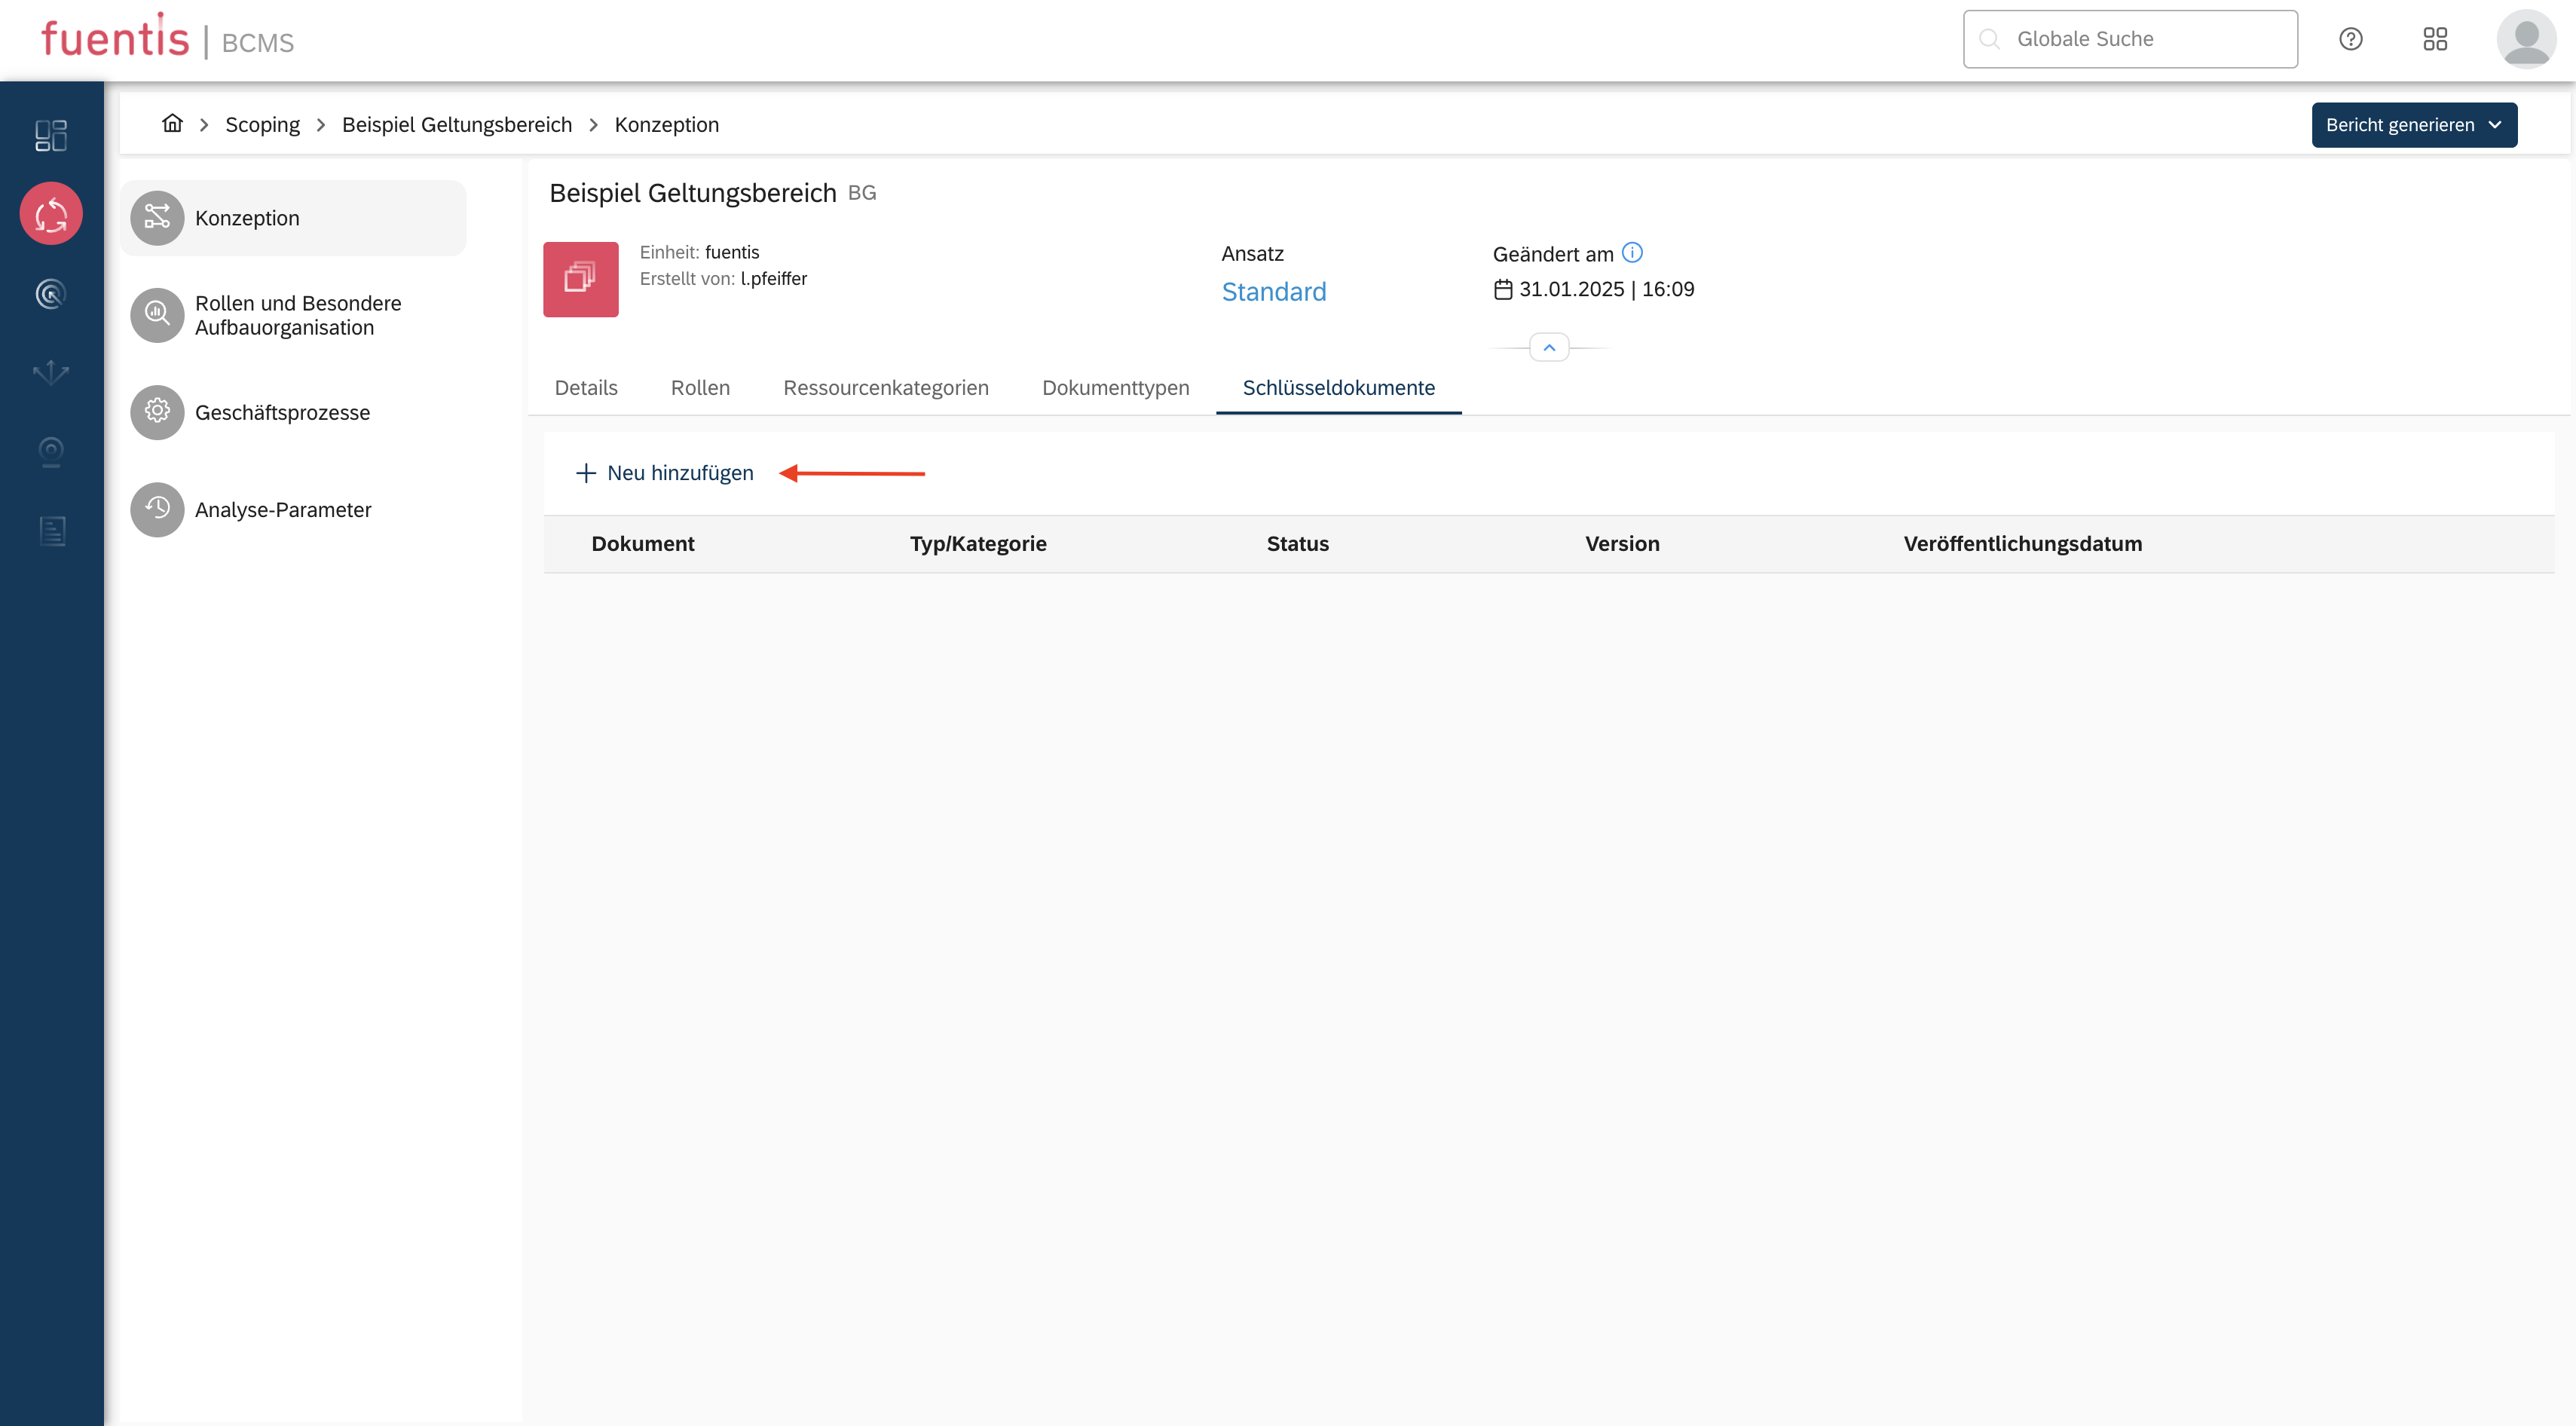Switch to the Ressourcenkategorien tab
Image resolution: width=2576 pixels, height=1426 pixels.
[x=885, y=388]
